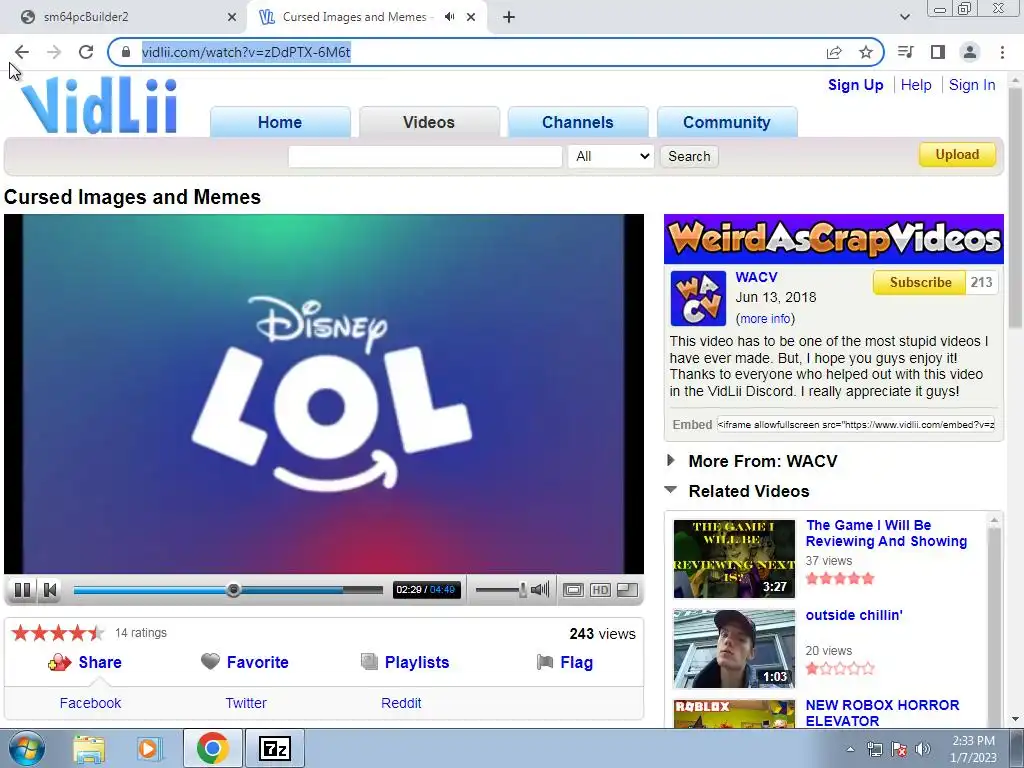This screenshot has height=768, width=1024.
Task: Open media controls icon in Chrome toolbar
Action: 905,52
